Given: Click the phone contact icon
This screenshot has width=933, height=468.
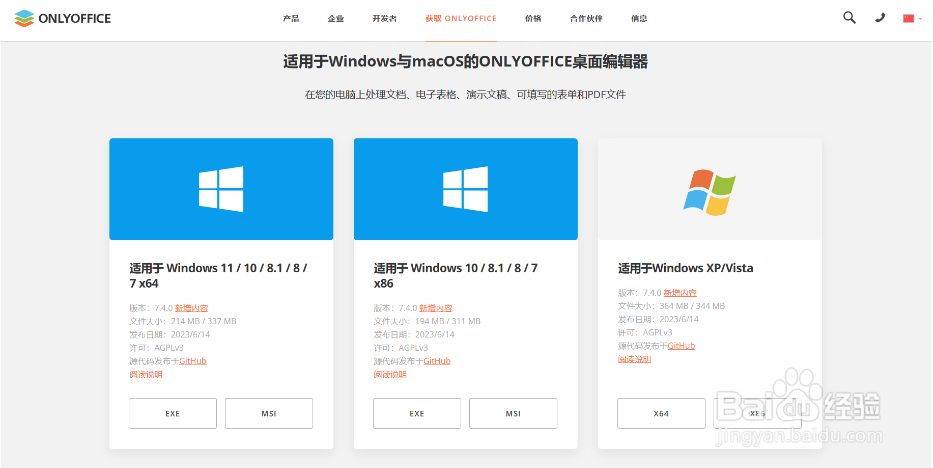Looking at the screenshot, I should click(x=880, y=18).
